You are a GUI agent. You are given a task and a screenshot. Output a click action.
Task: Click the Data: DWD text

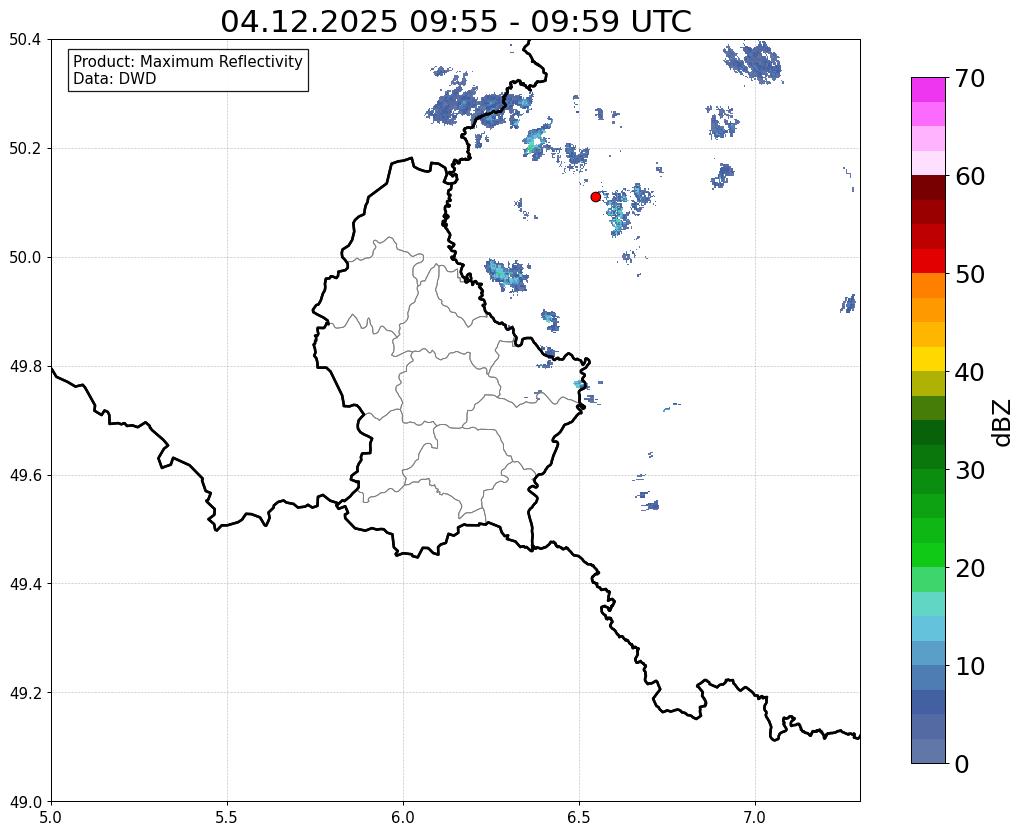(x=115, y=79)
